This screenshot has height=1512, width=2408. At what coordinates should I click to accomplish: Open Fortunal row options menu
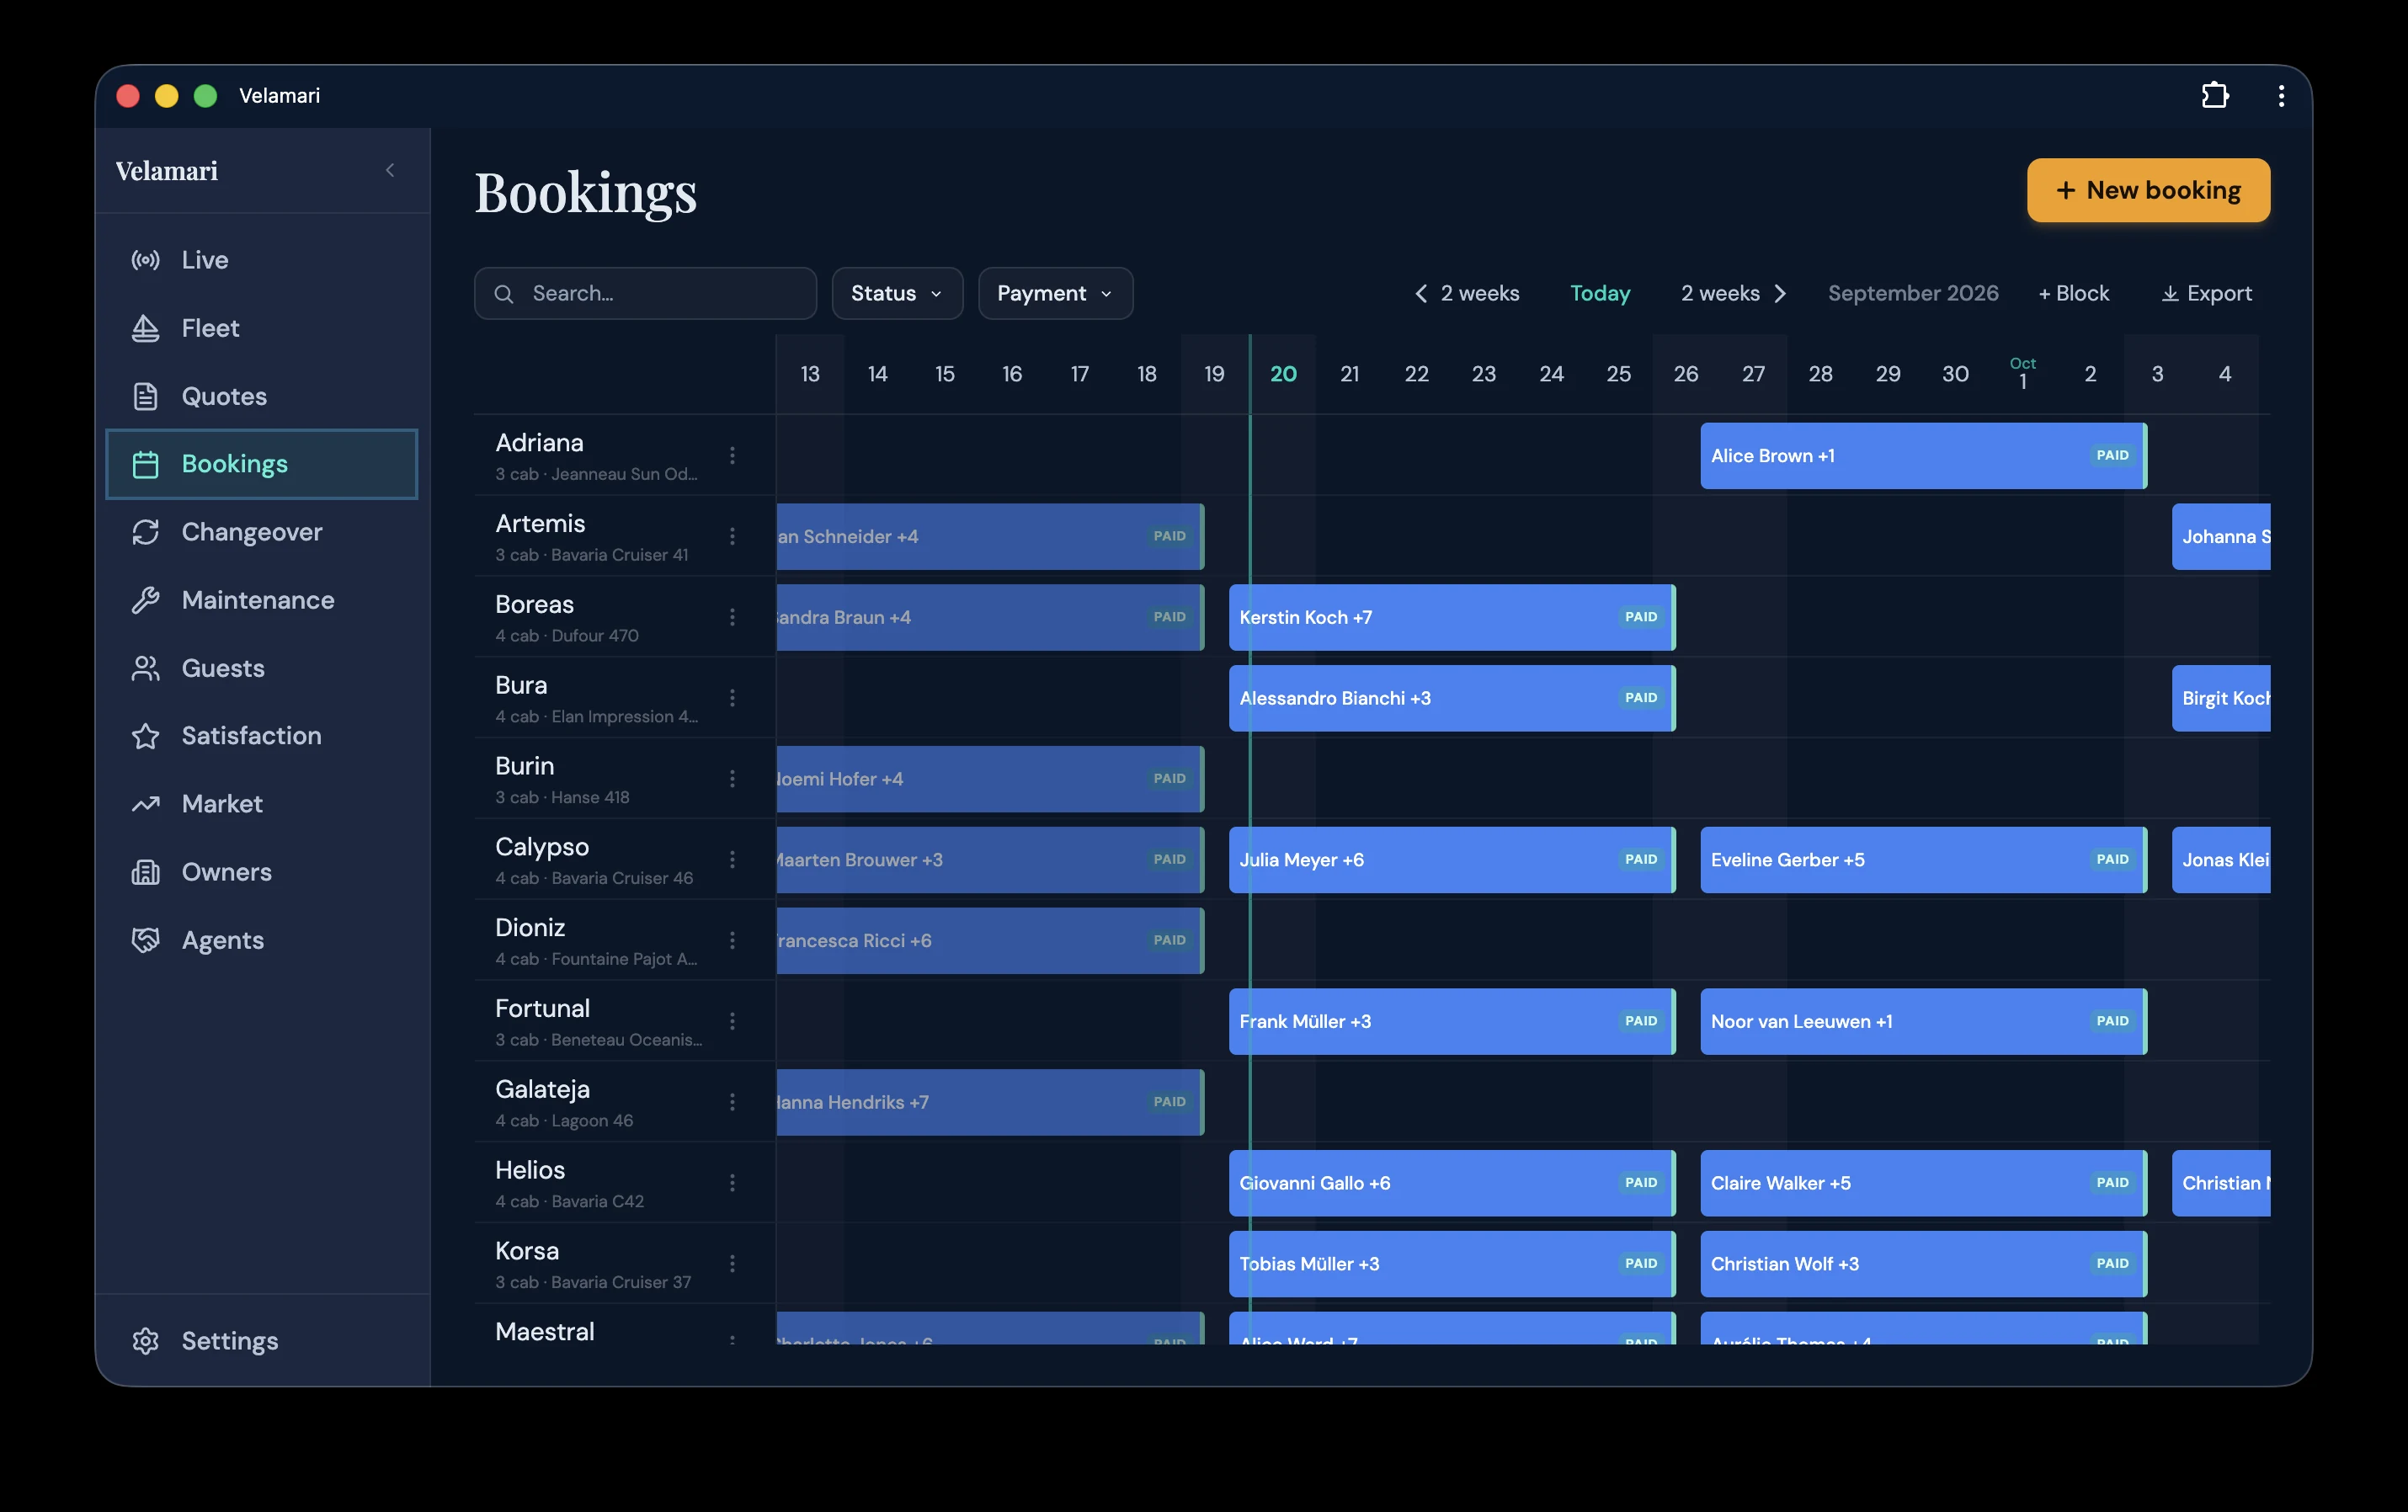(732, 1021)
